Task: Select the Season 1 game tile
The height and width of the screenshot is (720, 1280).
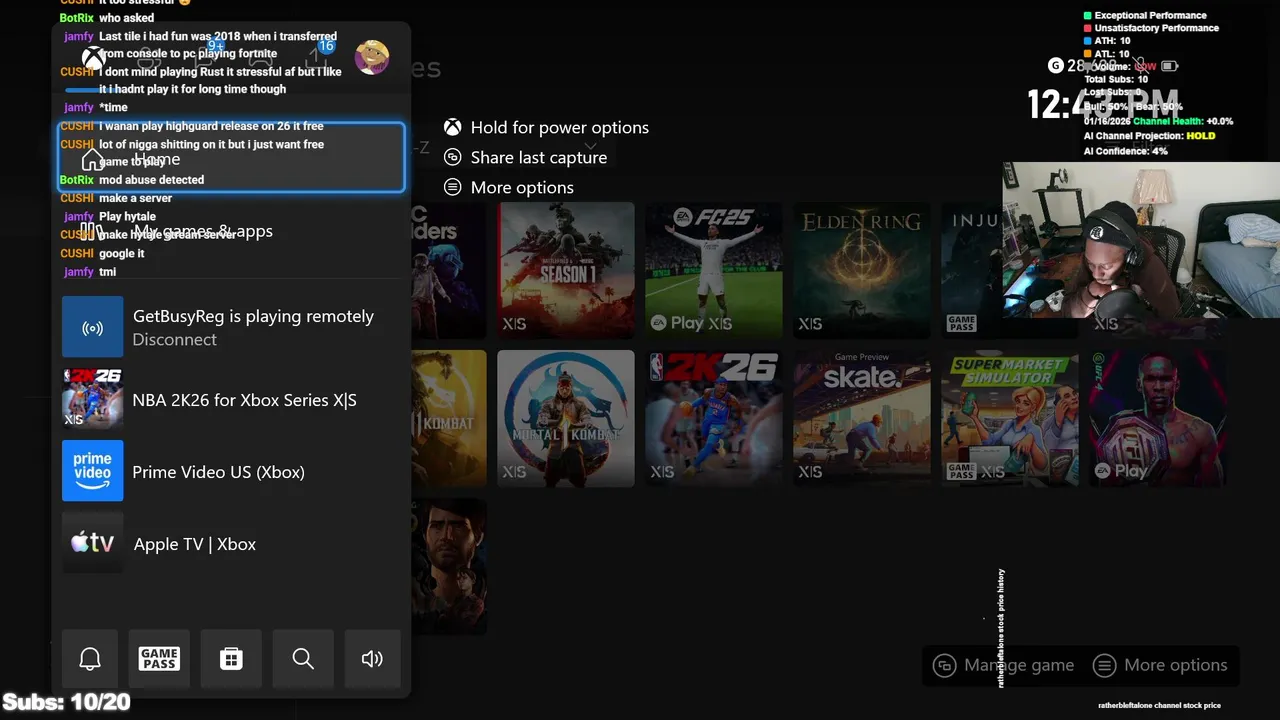Action: (x=566, y=270)
